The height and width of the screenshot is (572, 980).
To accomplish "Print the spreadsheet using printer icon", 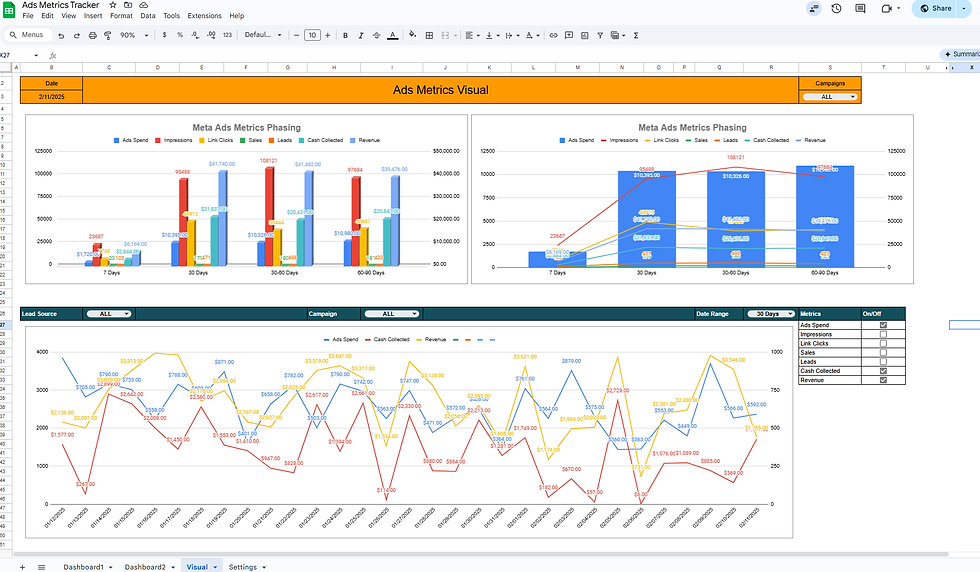I will (x=92, y=36).
